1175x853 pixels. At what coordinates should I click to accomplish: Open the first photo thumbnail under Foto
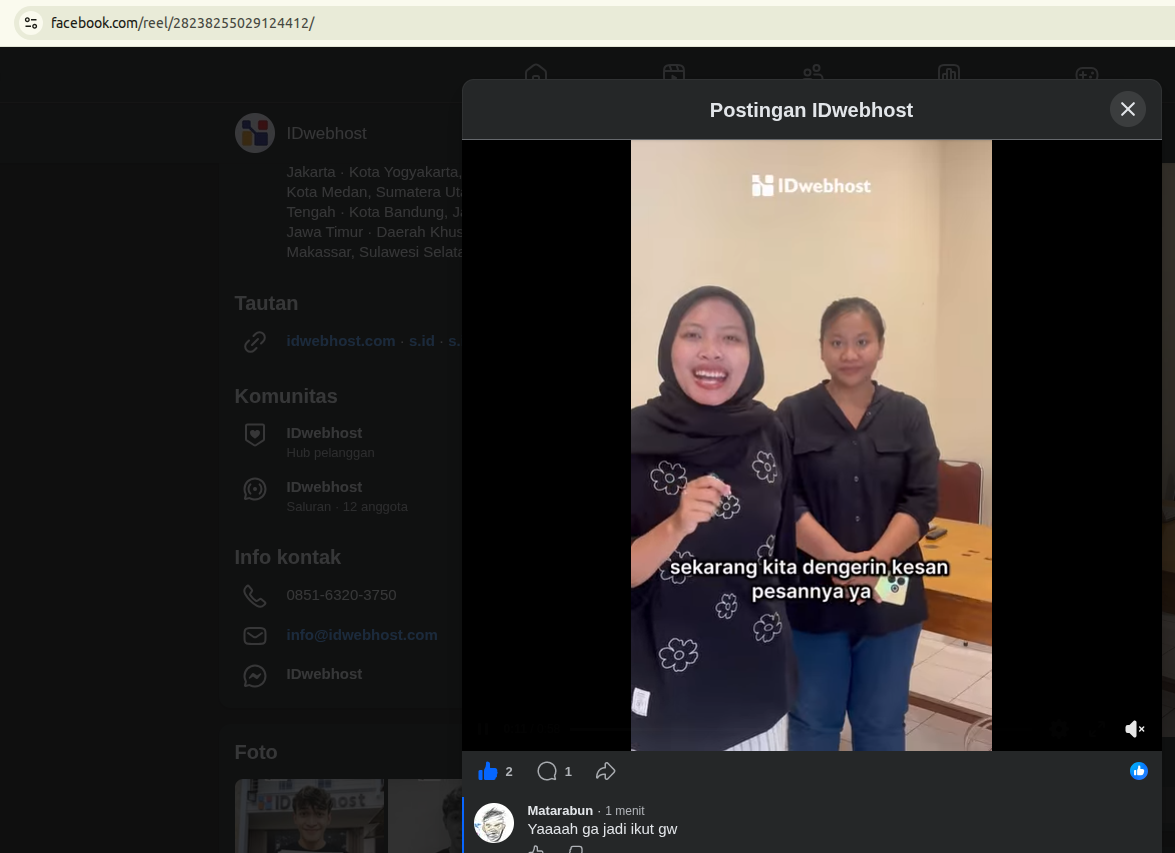(x=310, y=816)
